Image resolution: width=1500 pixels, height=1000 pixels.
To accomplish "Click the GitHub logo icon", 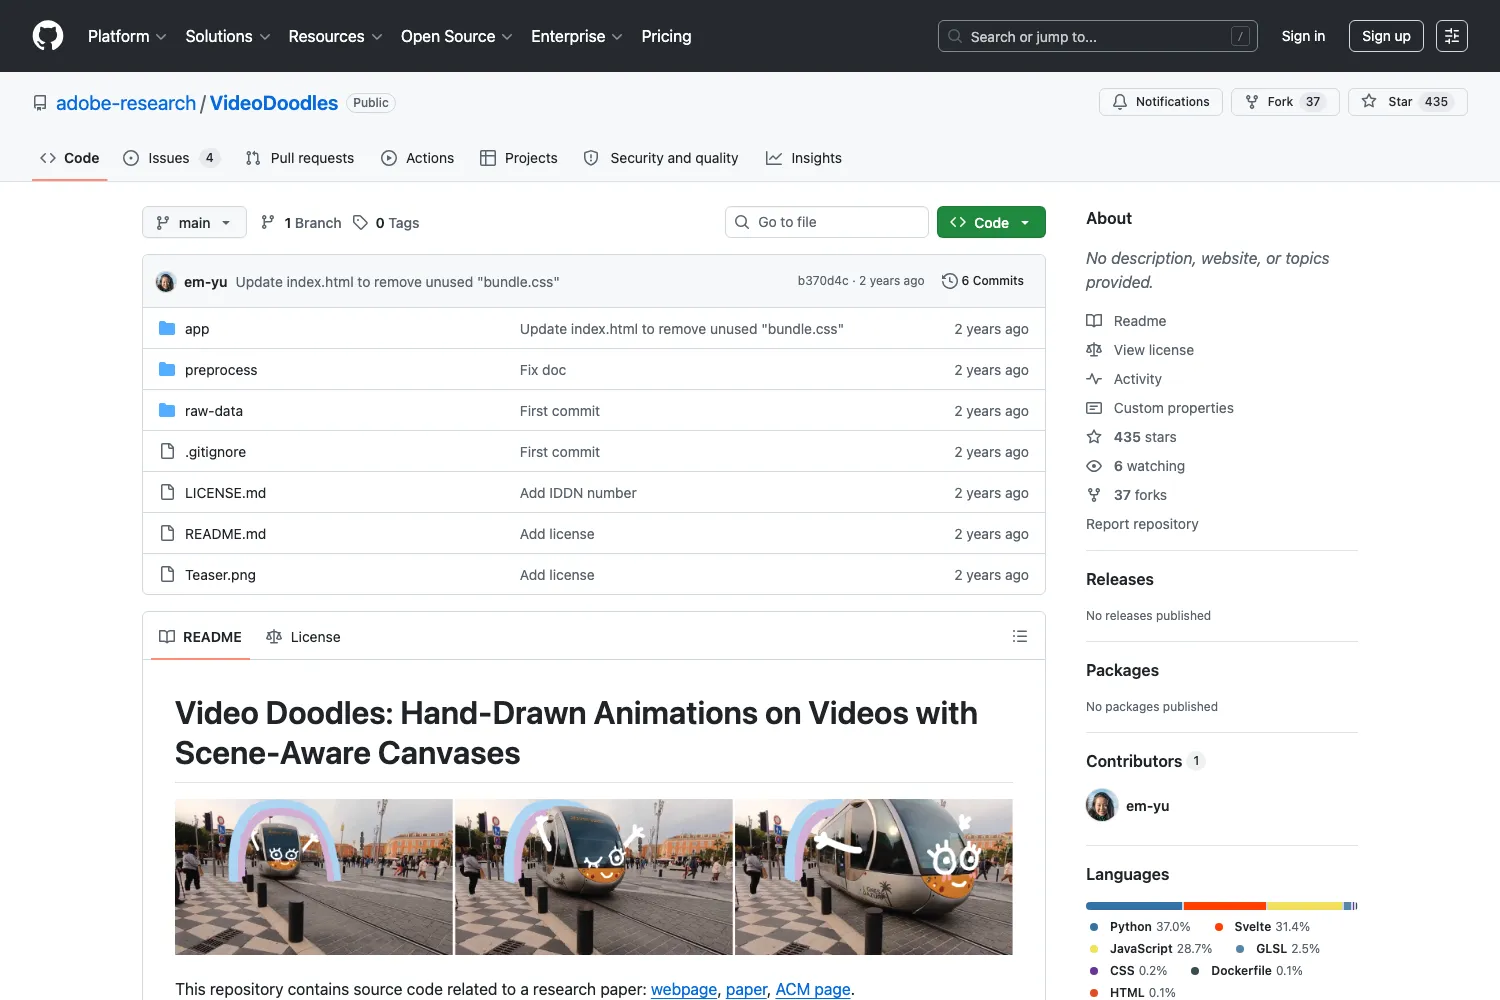I will pyautogui.click(x=48, y=36).
